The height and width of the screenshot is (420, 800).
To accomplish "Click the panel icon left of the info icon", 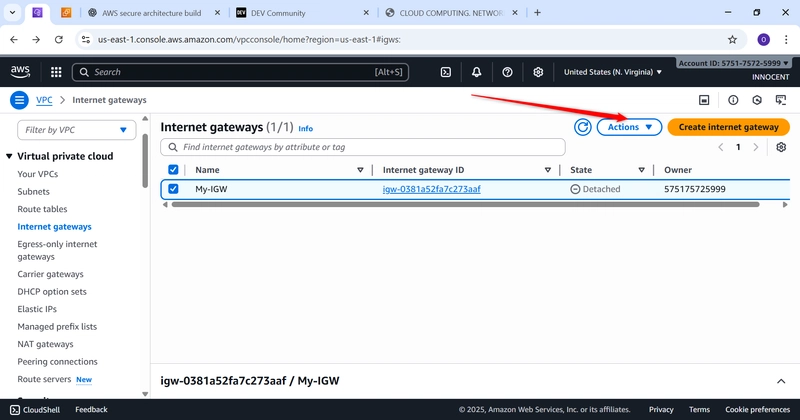I will [x=704, y=100].
